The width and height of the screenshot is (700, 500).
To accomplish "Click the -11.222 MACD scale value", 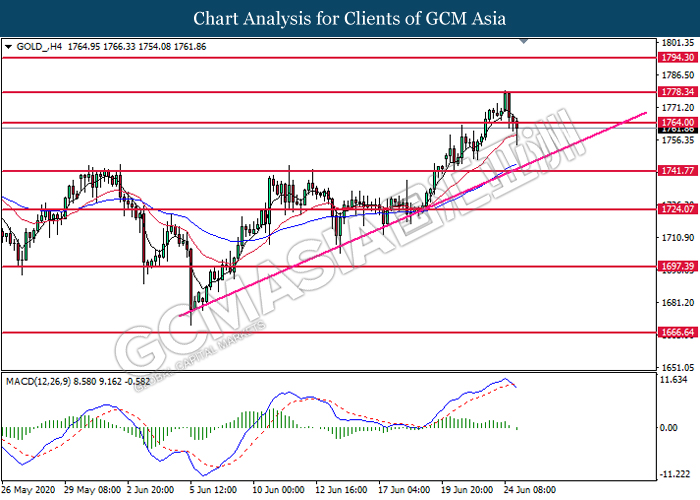I will (x=675, y=474).
